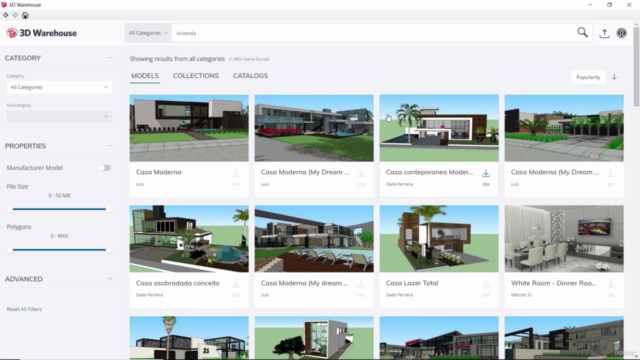Download Casa conteporanea Moder... model
The width and height of the screenshot is (640, 360).
click(486, 173)
